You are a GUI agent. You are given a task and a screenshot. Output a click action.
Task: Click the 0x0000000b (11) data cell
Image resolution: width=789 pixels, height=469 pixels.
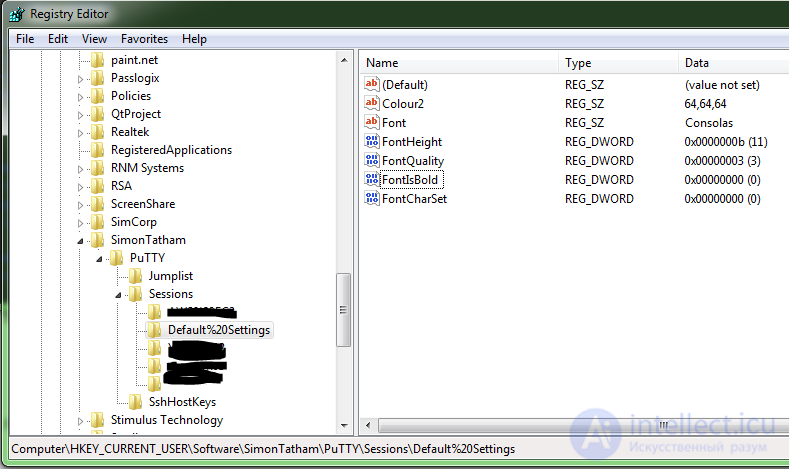point(726,142)
